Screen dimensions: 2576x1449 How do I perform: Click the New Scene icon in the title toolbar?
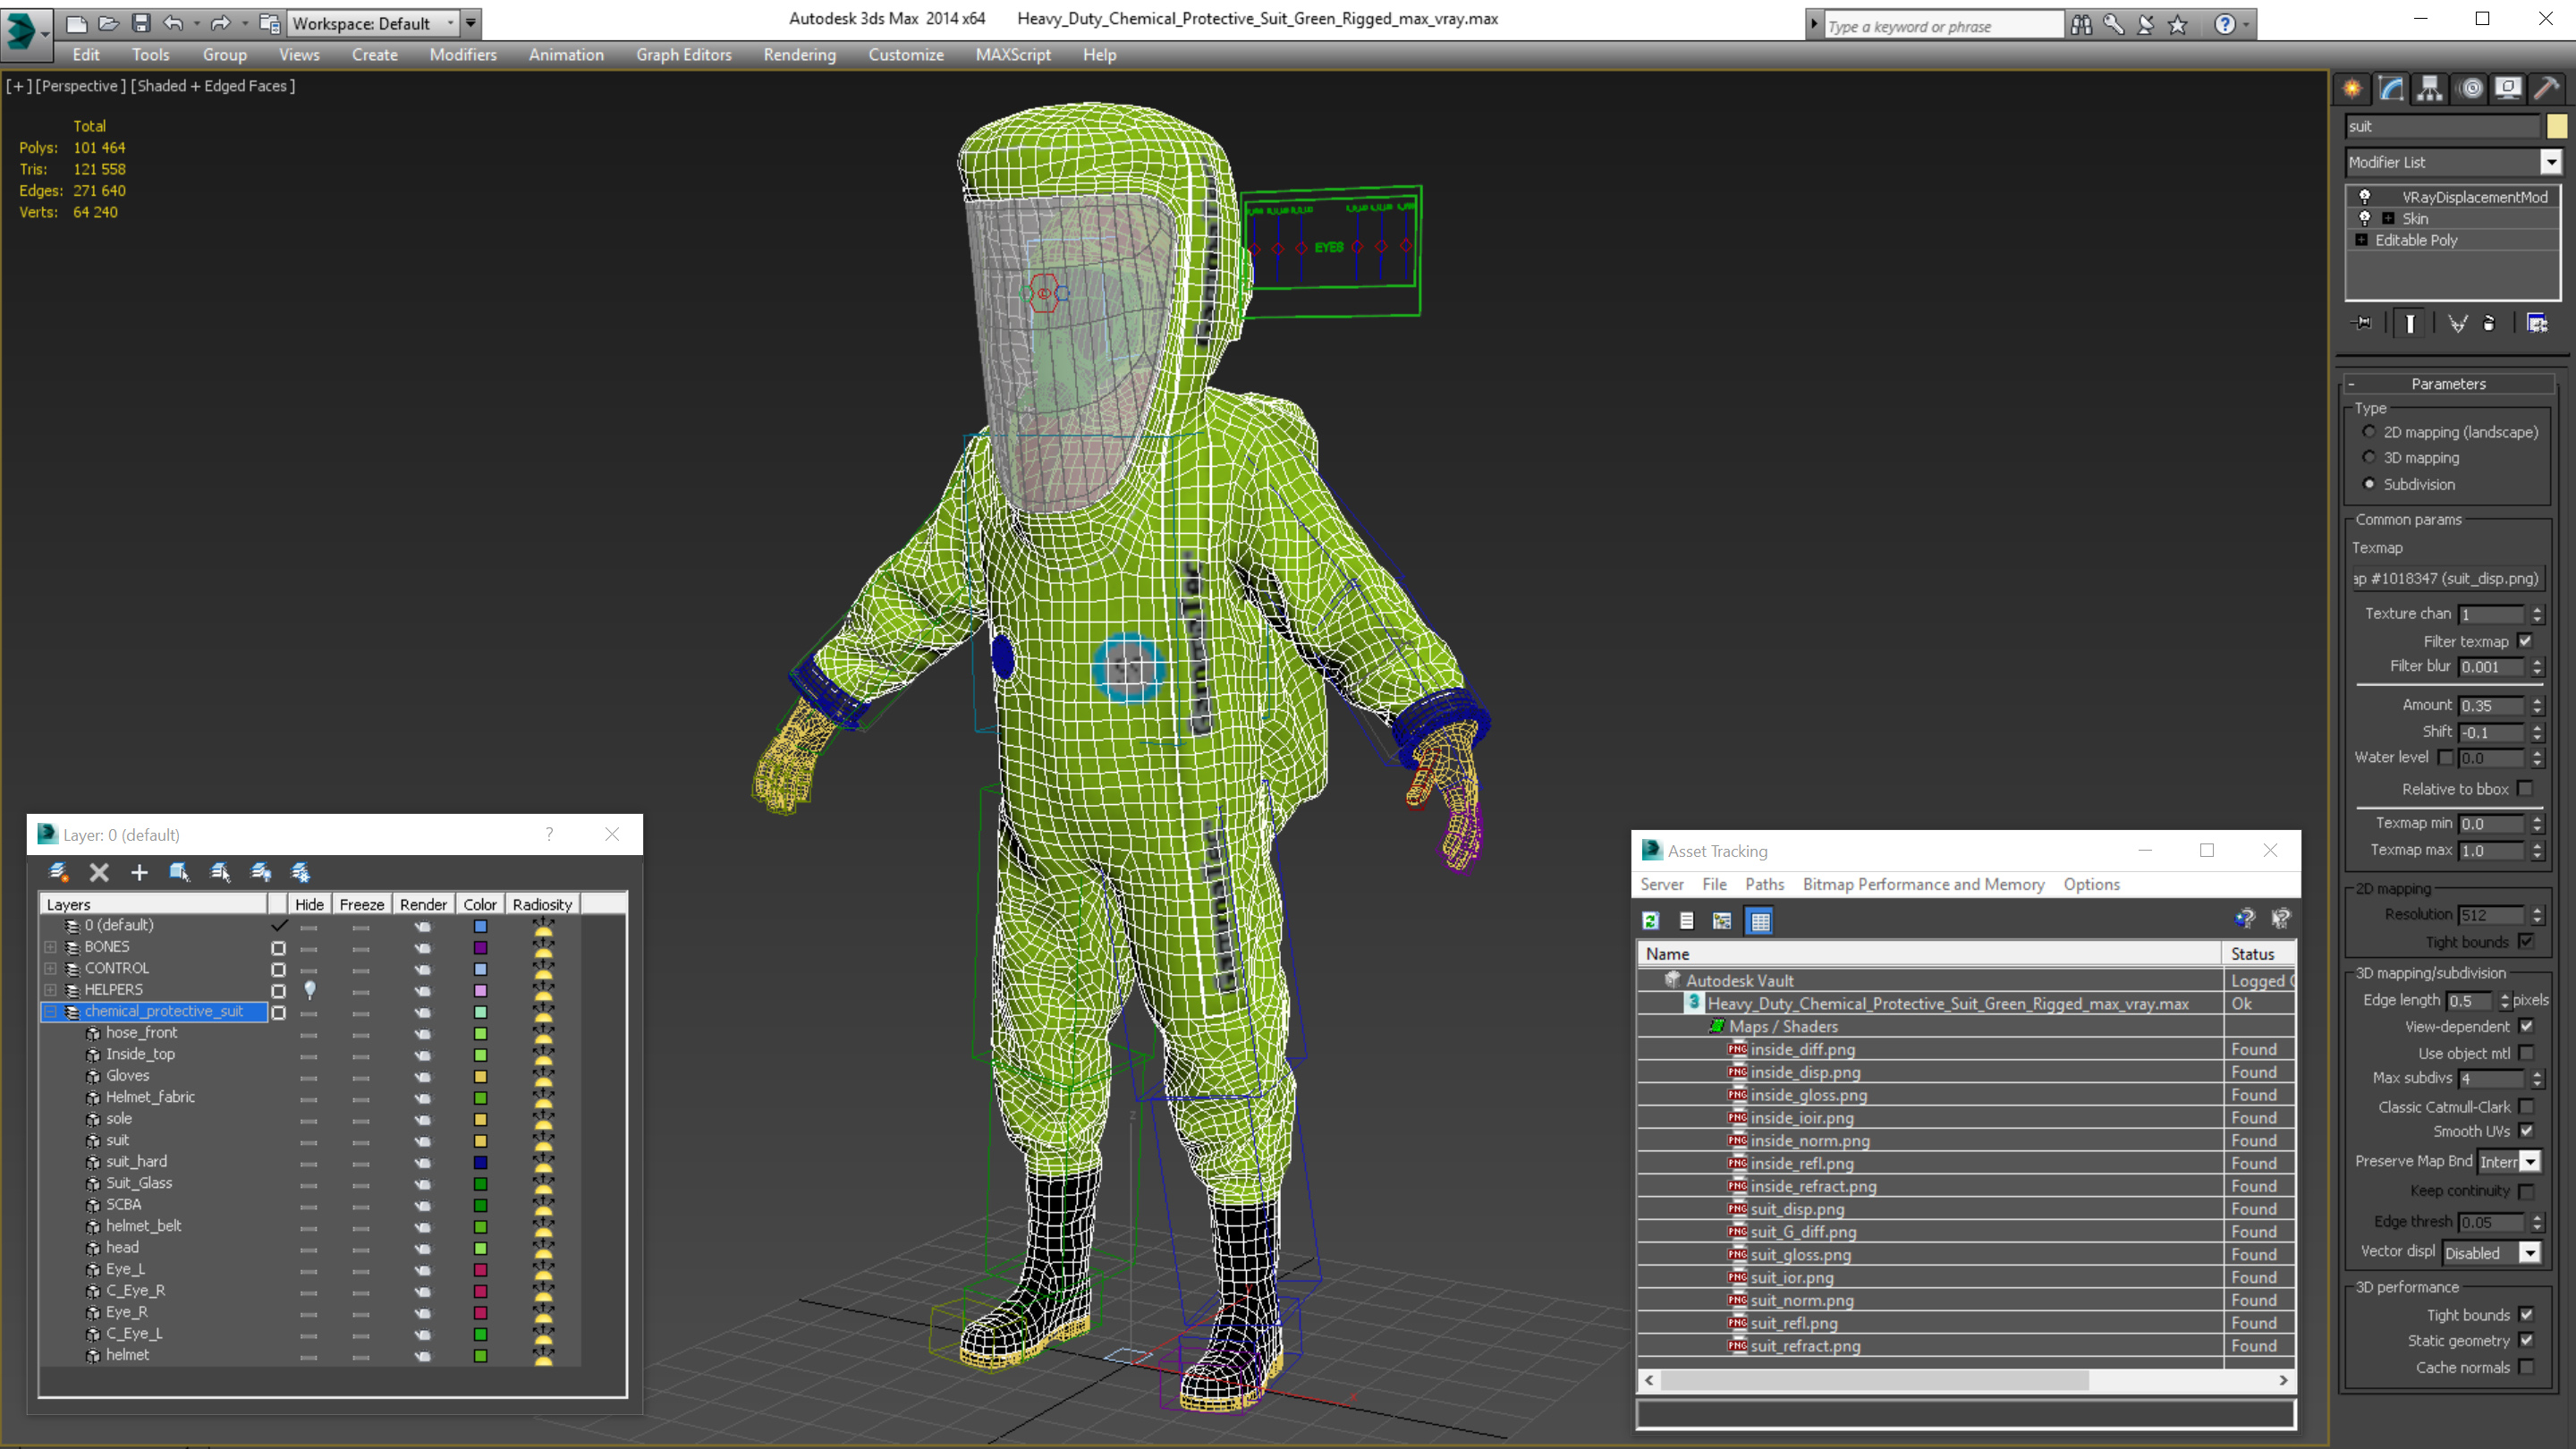pos(76,23)
